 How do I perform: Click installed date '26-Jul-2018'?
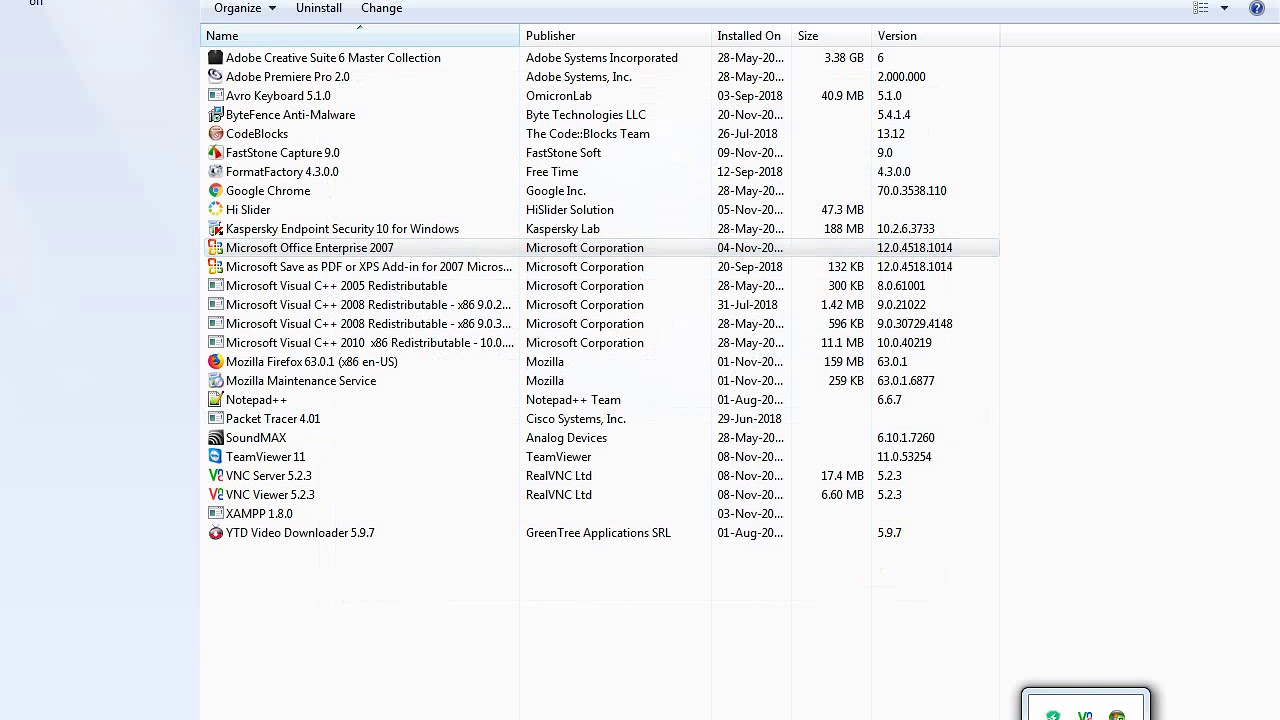coord(747,134)
